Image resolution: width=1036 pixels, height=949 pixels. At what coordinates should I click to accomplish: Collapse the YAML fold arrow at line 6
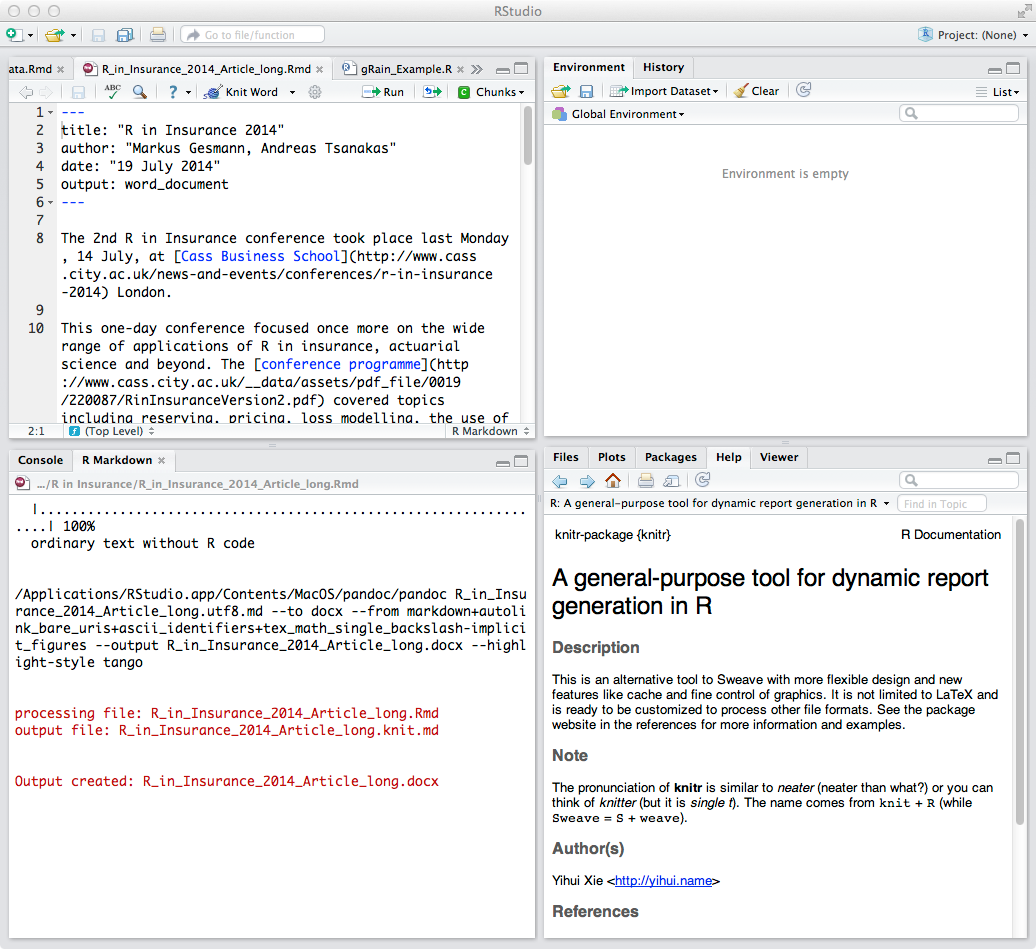(51, 203)
